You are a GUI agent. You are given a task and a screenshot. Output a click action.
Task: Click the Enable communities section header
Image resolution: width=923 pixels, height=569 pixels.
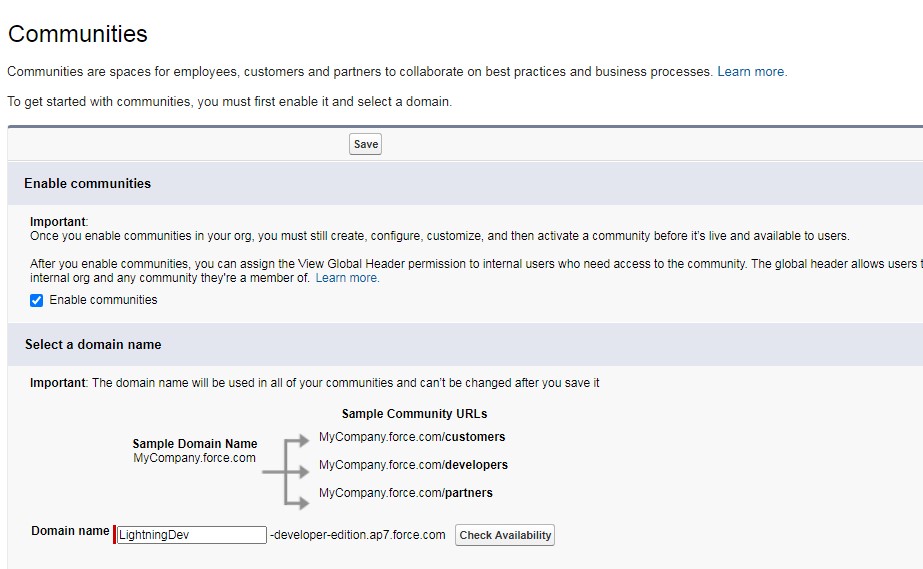88,184
